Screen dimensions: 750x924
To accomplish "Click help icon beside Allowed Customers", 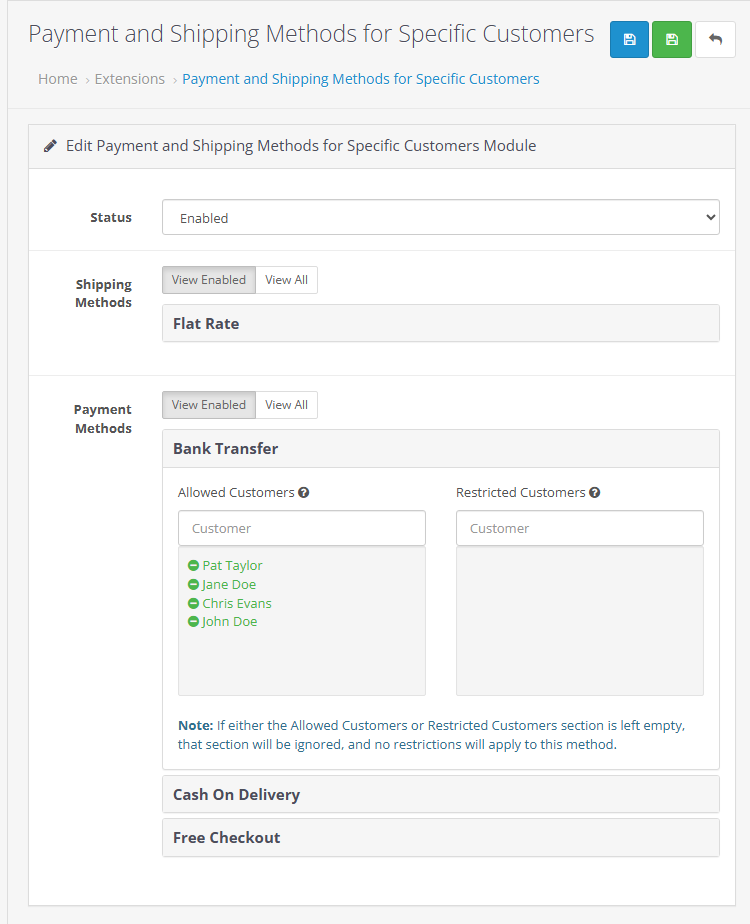I will pos(304,493).
